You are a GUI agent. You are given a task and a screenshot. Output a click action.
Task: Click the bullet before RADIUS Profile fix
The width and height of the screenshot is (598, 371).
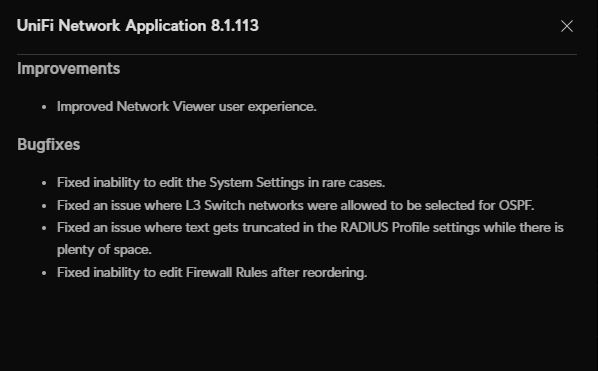point(44,228)
